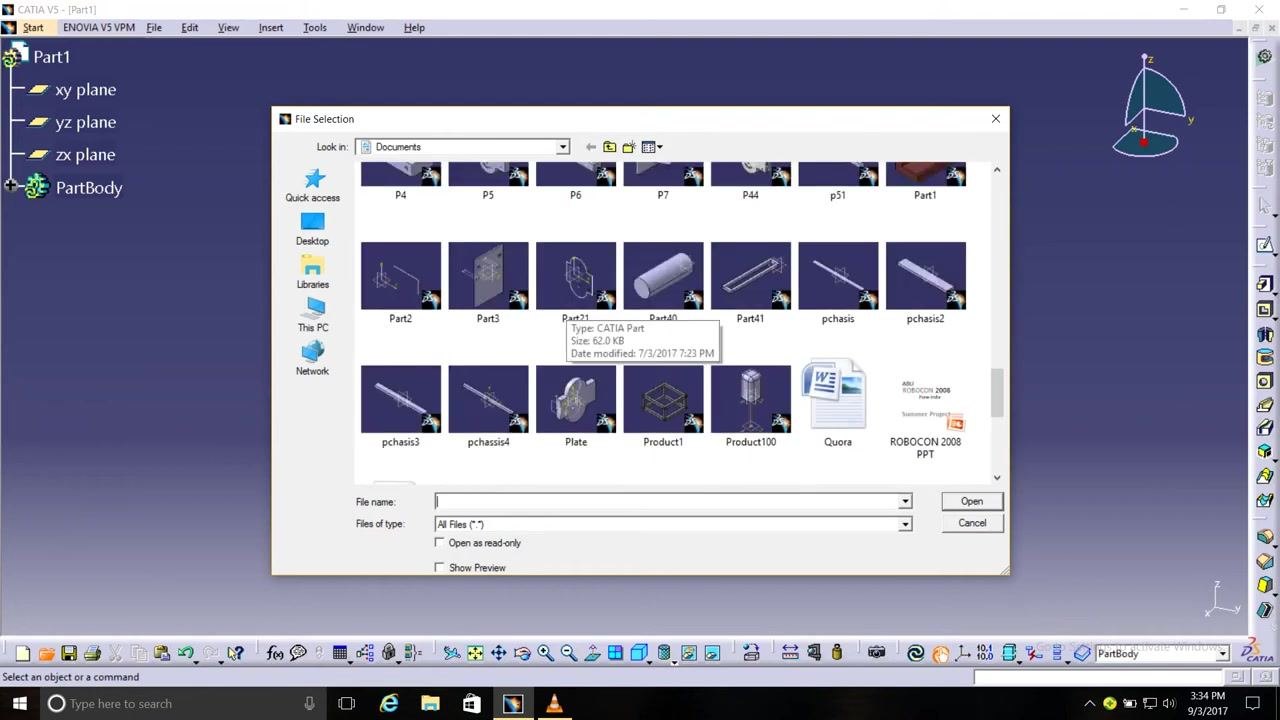Viewport: 1280px width, 720px height.
Task: Click the Capture camera icon
Action: [x=877, y=653]
